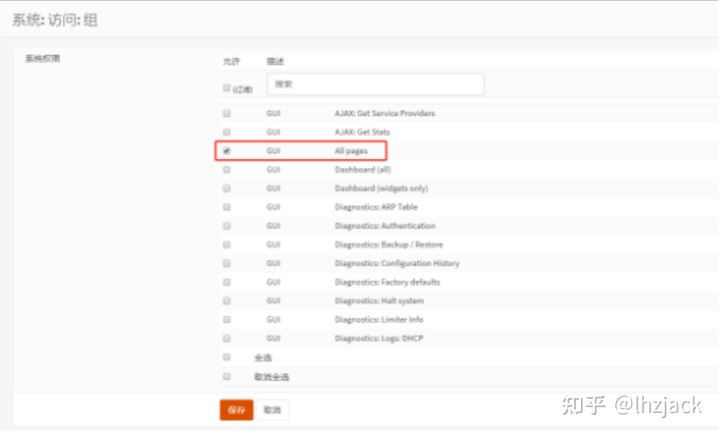
Task: Click the page title 系统: 访问: 组
Action: [x=55, y=20]
